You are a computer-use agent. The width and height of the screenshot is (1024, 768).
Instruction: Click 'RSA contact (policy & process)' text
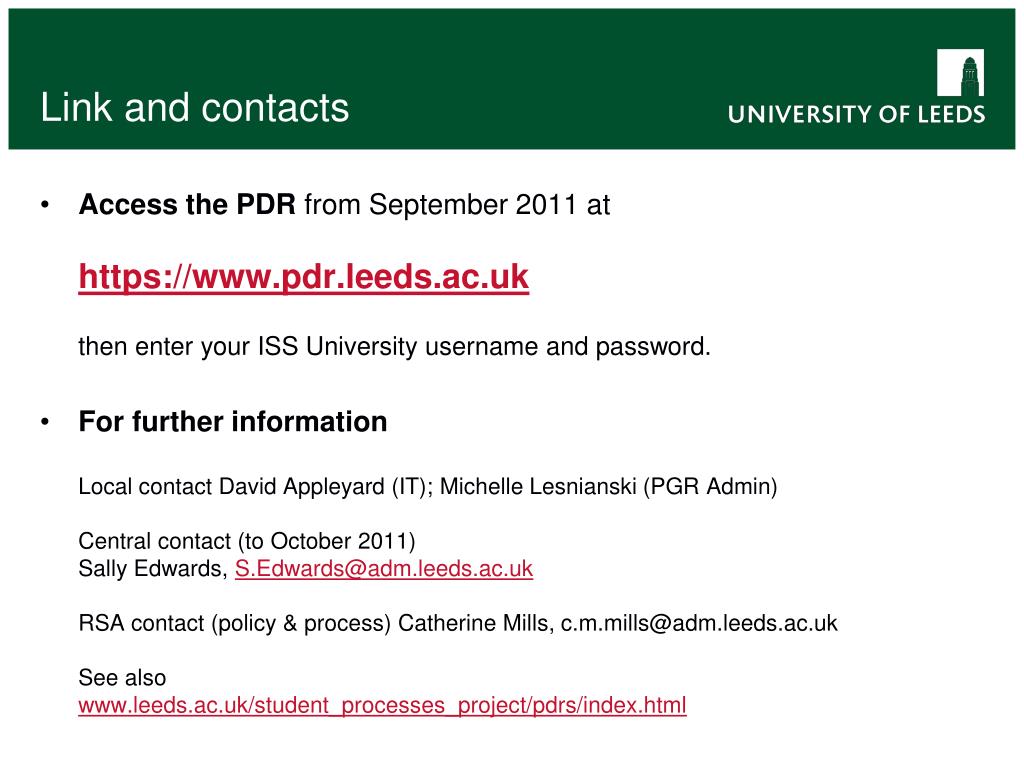click(234, 623)
